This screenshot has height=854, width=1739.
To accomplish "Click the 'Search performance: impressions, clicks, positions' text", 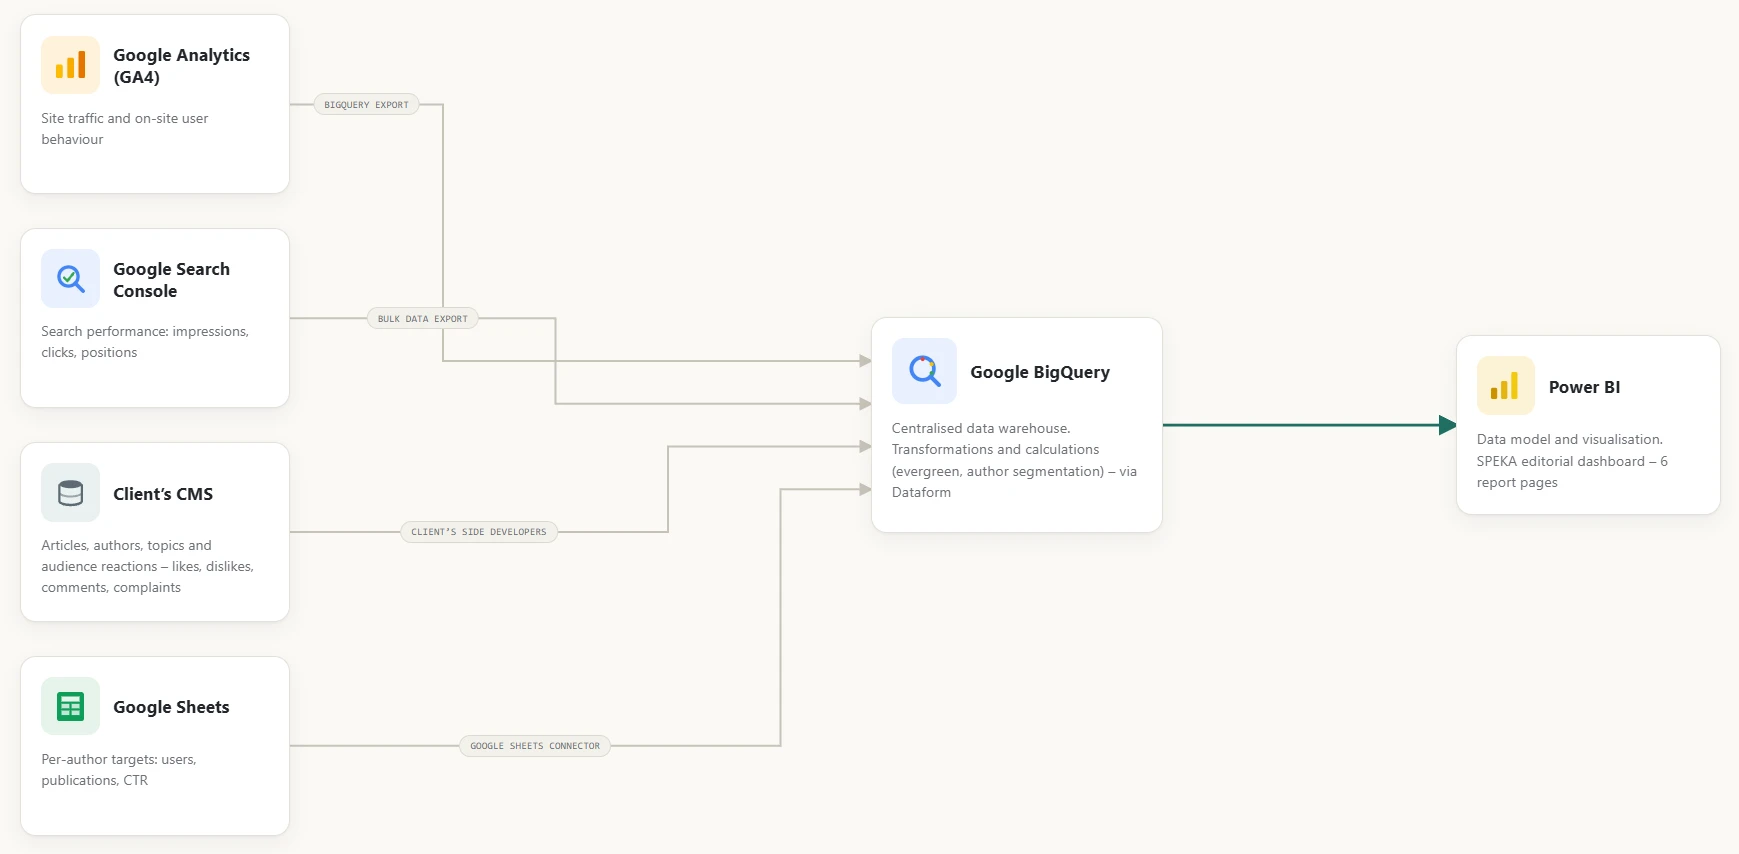I will click(145, 342).
